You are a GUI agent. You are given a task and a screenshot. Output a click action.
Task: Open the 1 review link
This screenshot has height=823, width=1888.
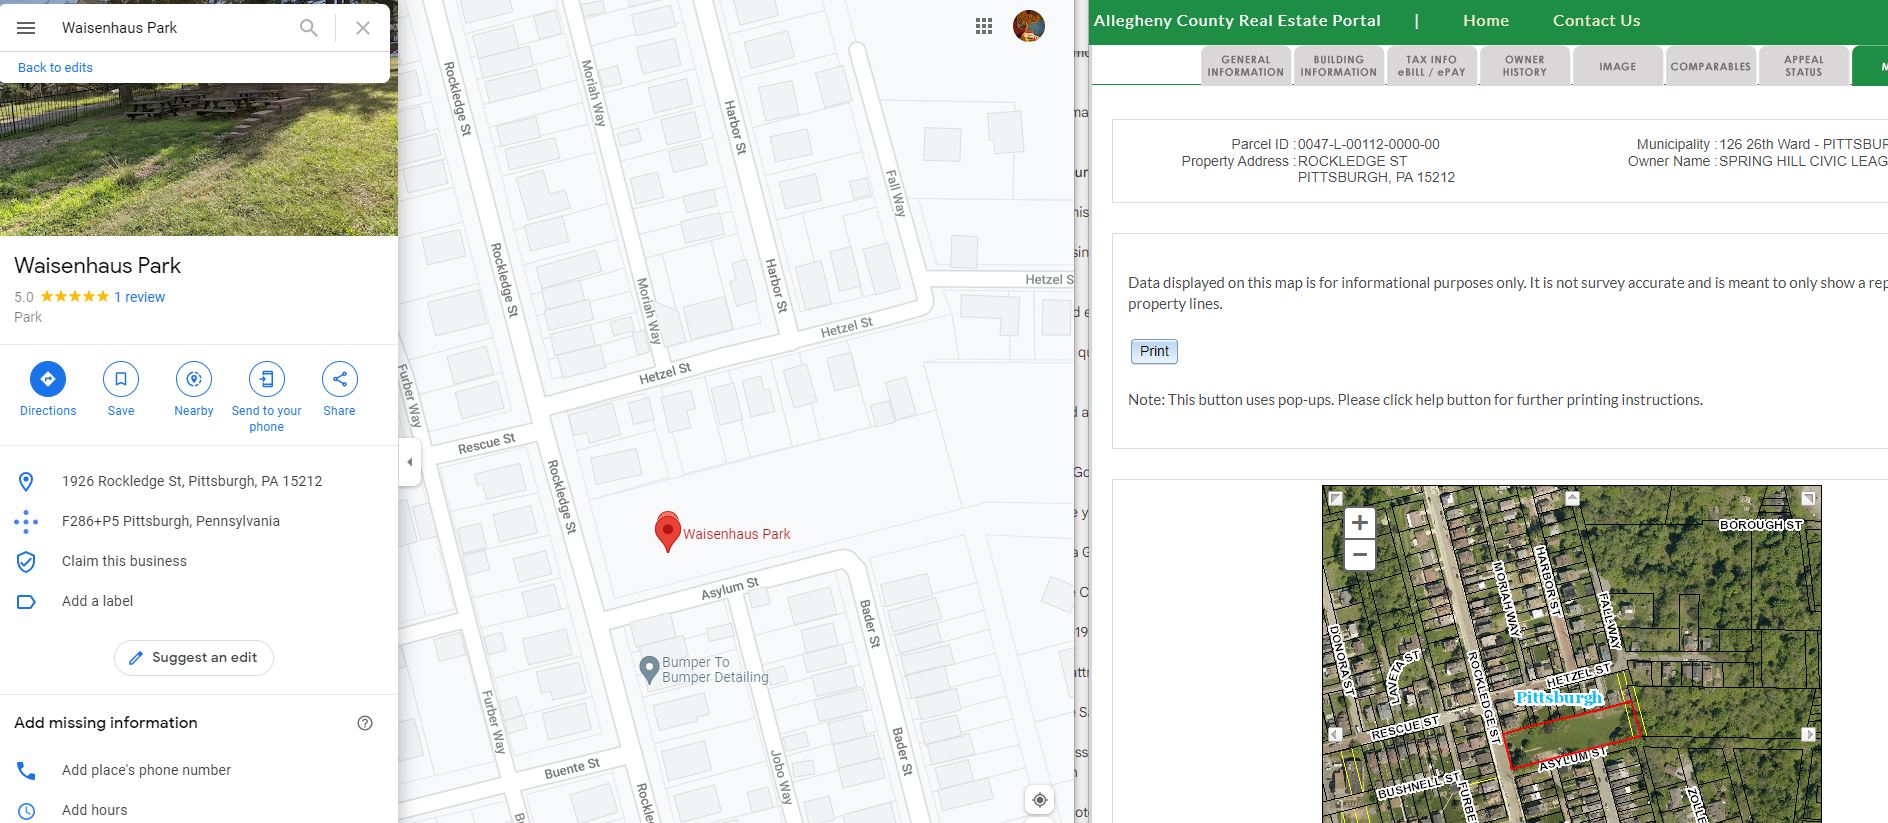click(139, 297)
